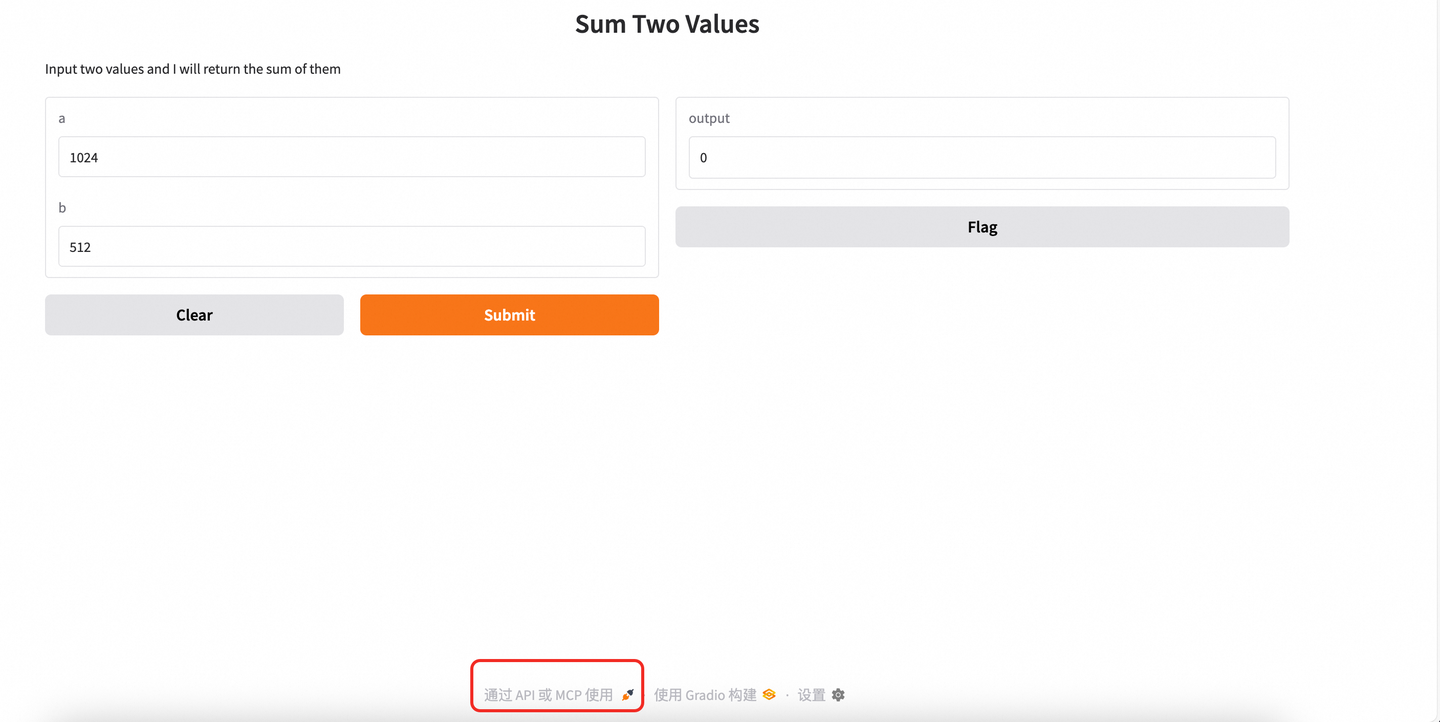
Task: Click the rocket icon in the footer
Action: pyautogui.click(x=628, y=695)
